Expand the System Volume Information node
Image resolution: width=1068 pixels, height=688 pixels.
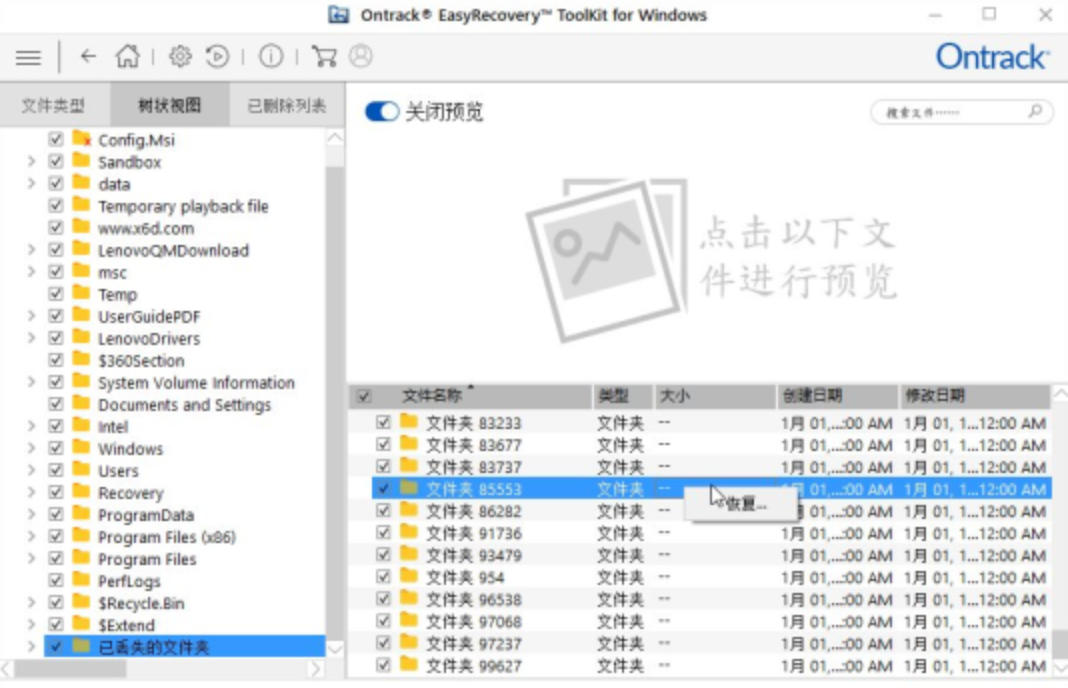[x=31, y=382]
